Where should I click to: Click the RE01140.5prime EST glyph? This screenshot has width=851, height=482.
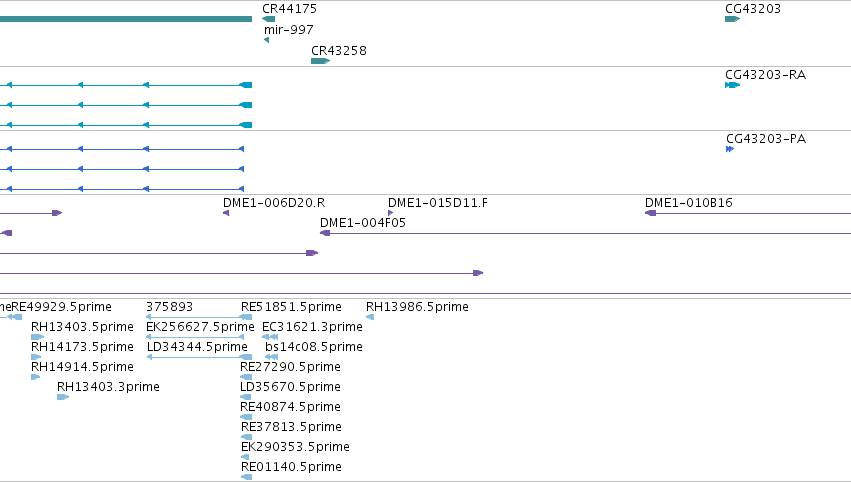(x=246, y=478)
